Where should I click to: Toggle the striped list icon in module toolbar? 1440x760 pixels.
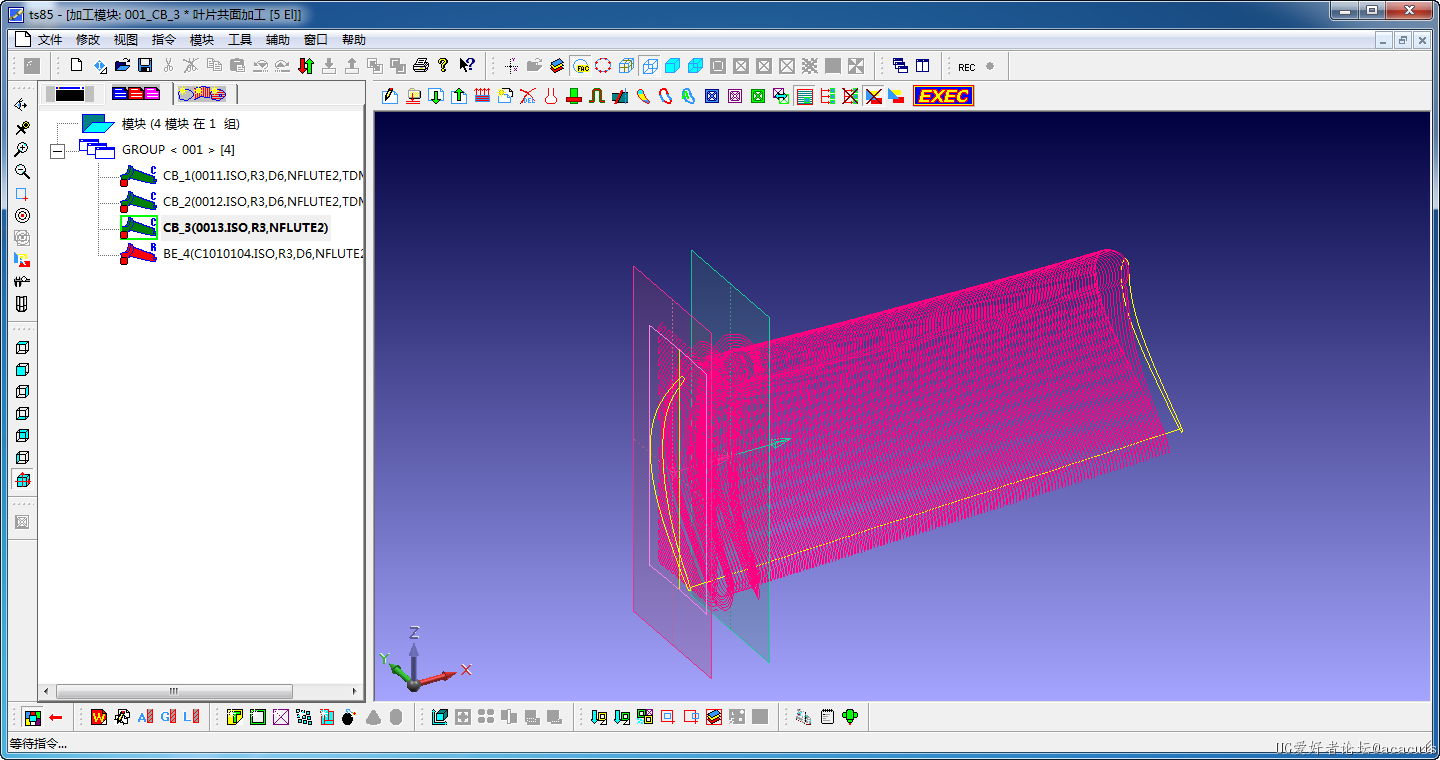coord(805,96)
